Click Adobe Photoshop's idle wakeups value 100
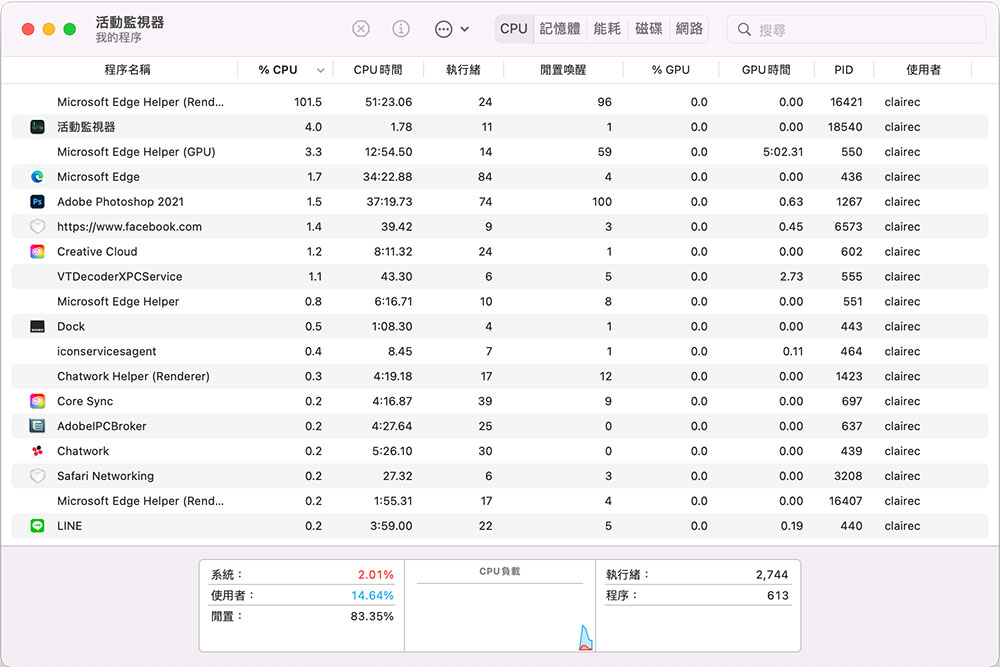Screen dimensions: 1000x667 click(x=601, y=202)
